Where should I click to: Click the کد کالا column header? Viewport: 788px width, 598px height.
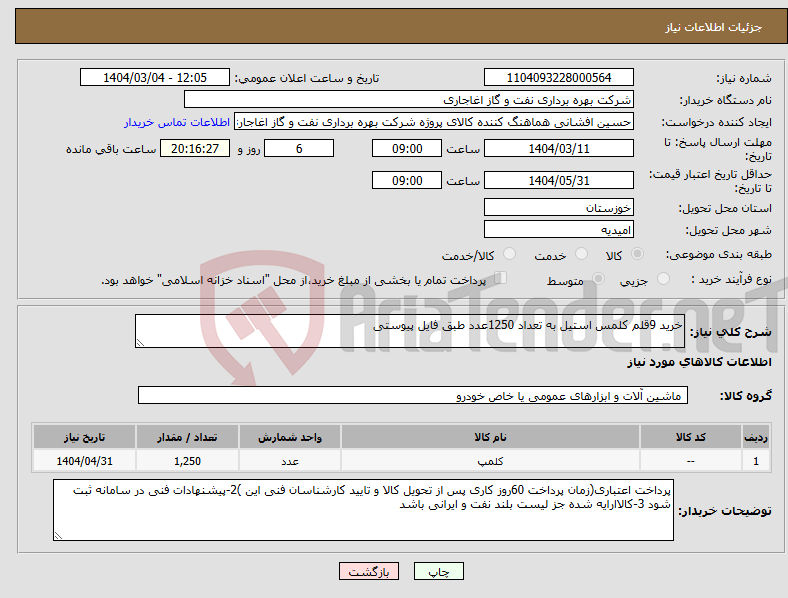(691, 437)
